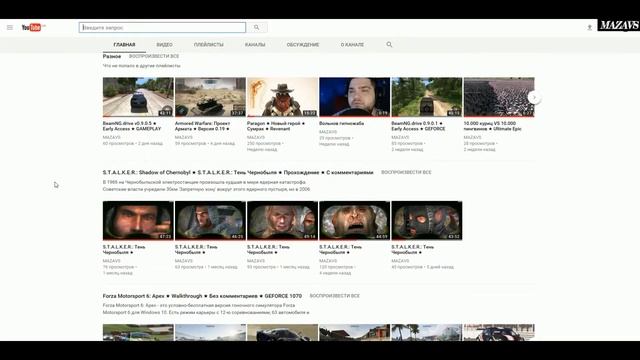This screenshot has height=360, width=640.
Task: Open the О КАНАЛЕ tab
Action: [352, 44]
